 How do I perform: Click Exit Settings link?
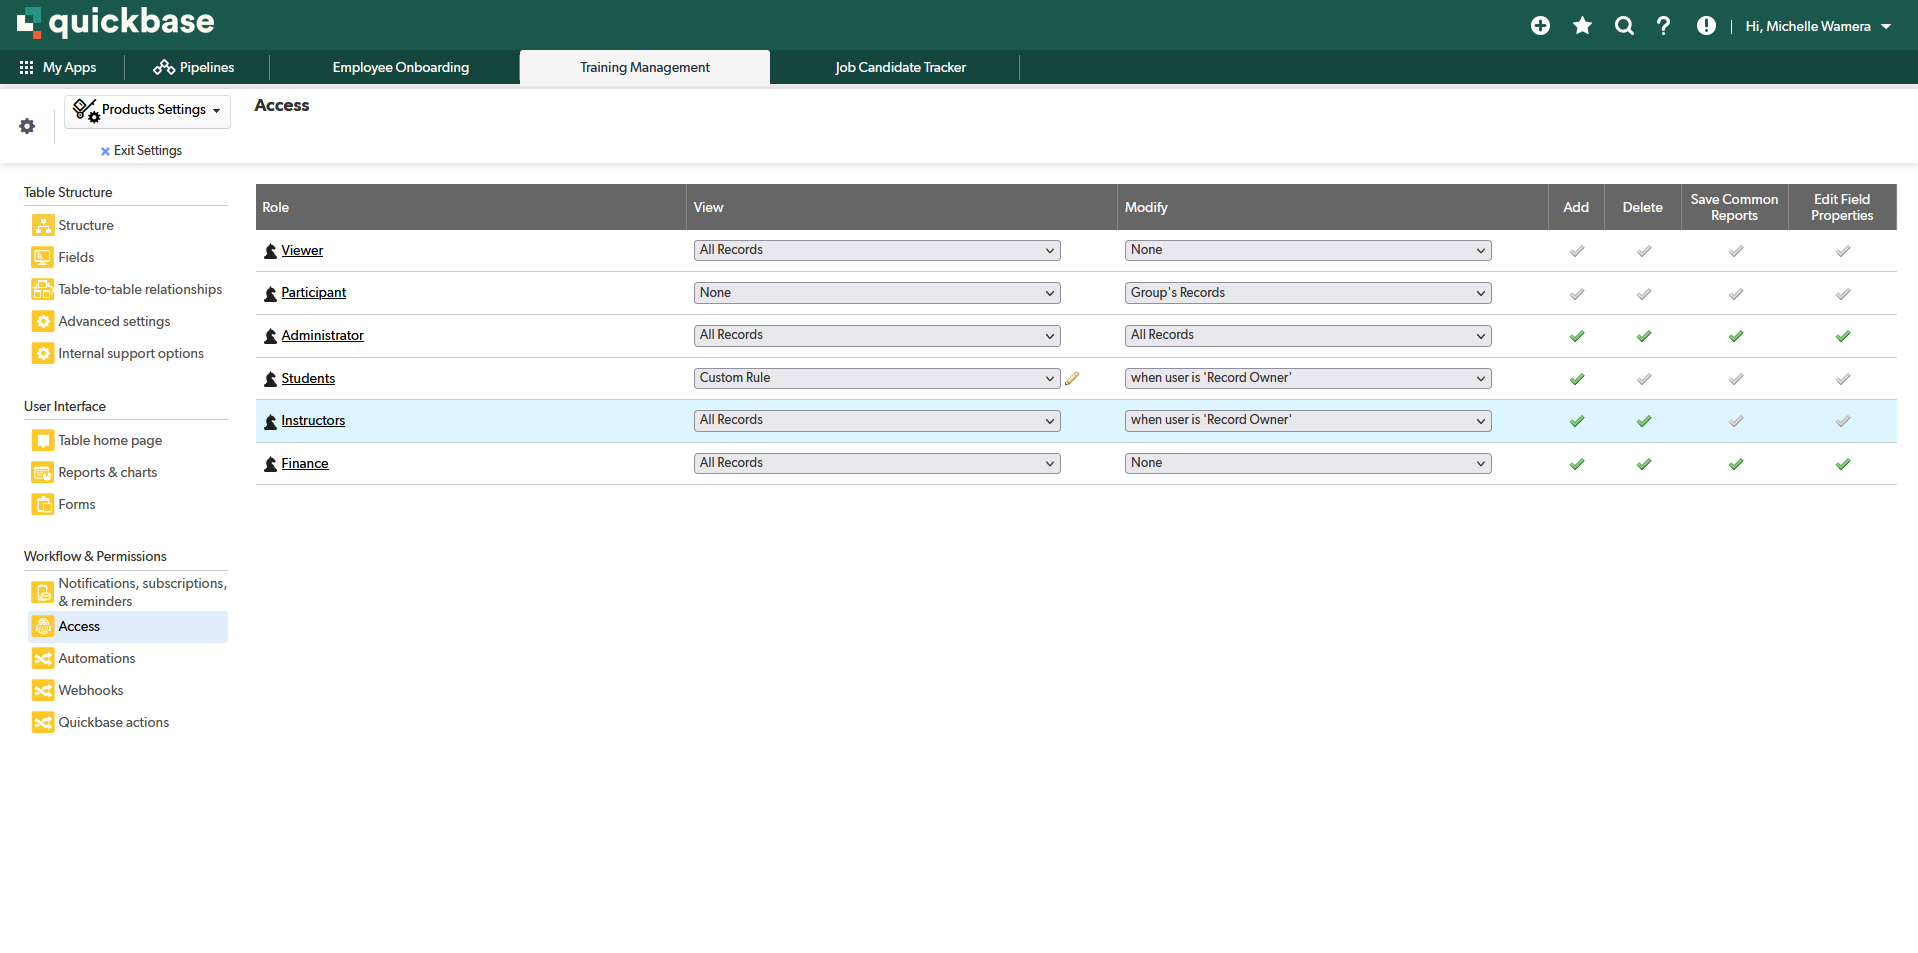(x=147, y=151)
